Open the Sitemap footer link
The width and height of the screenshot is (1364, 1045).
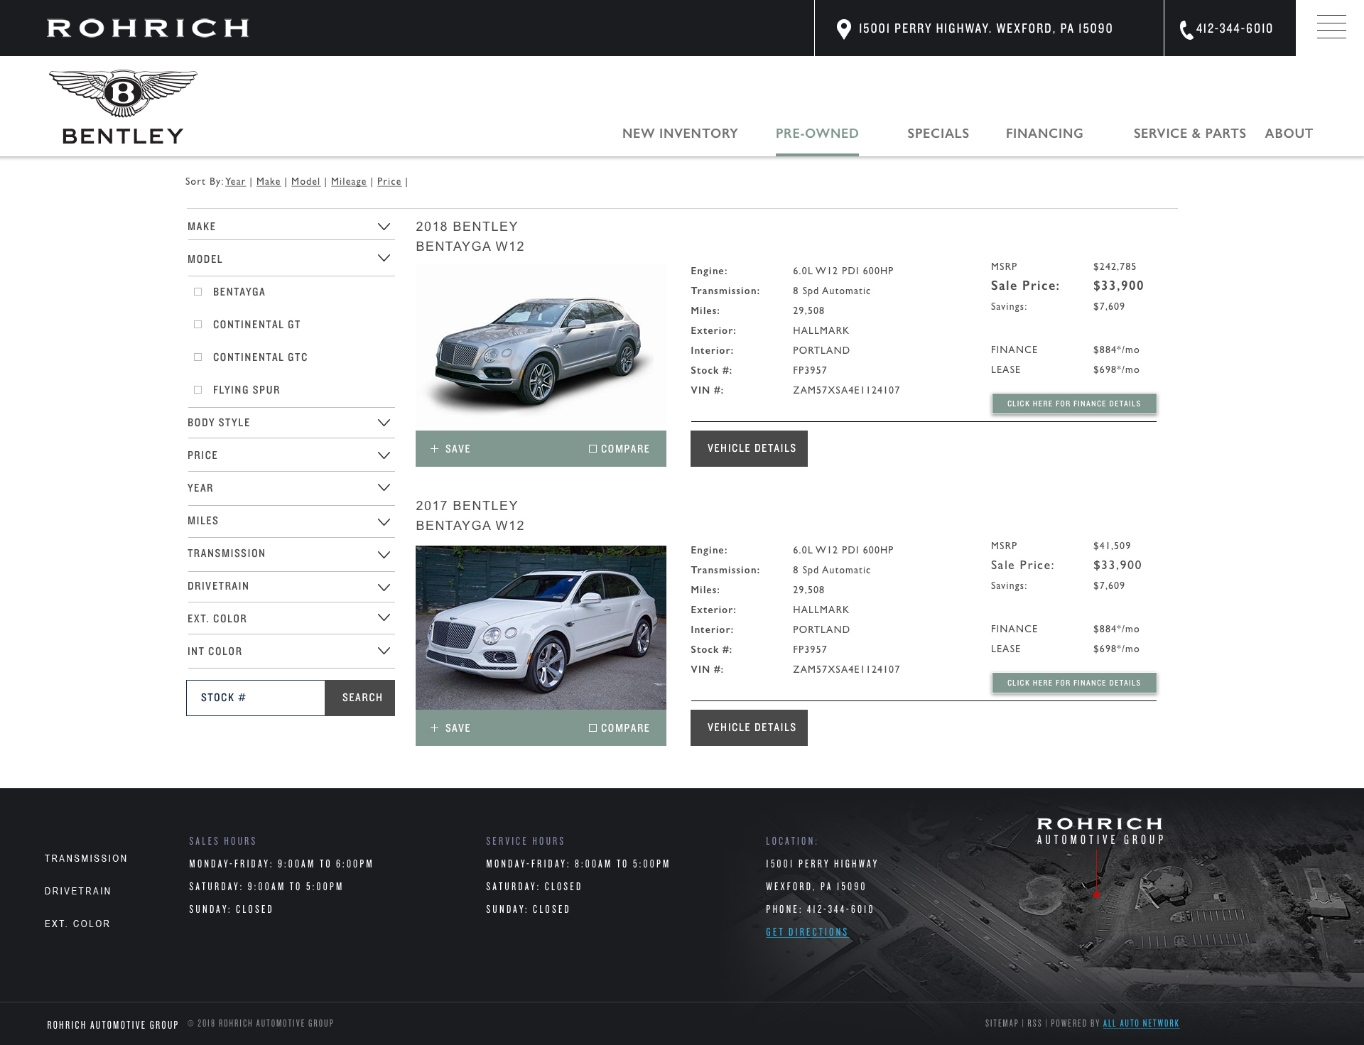(x=1001, y=1023)
